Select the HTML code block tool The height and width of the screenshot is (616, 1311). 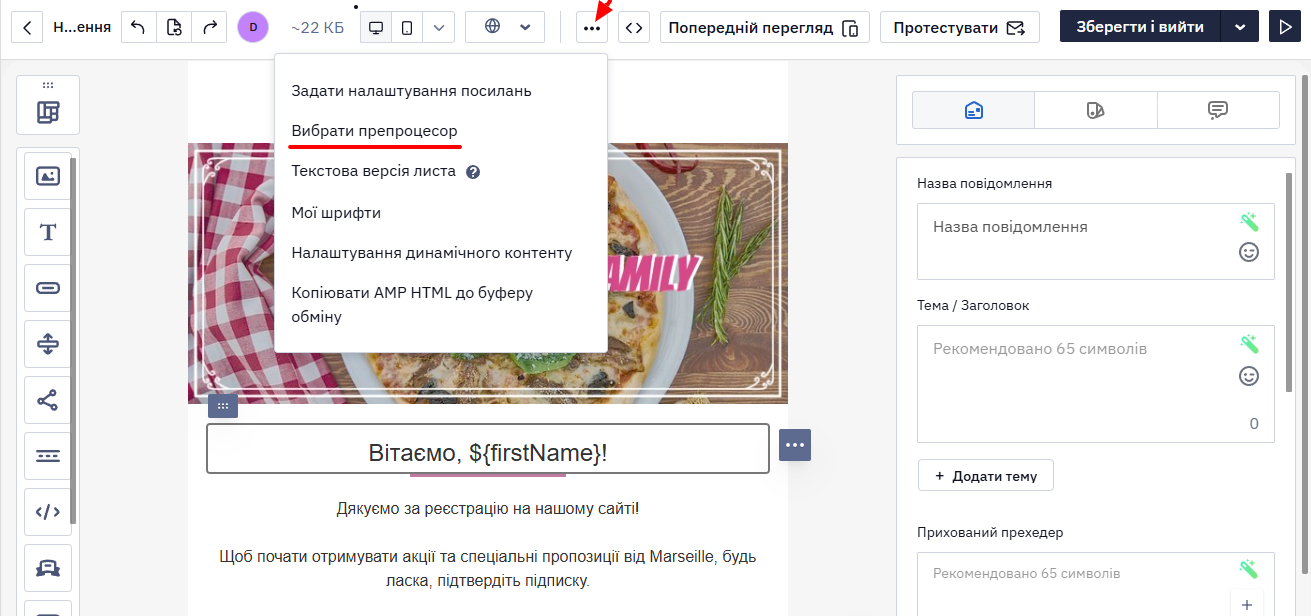pos(48,512)
